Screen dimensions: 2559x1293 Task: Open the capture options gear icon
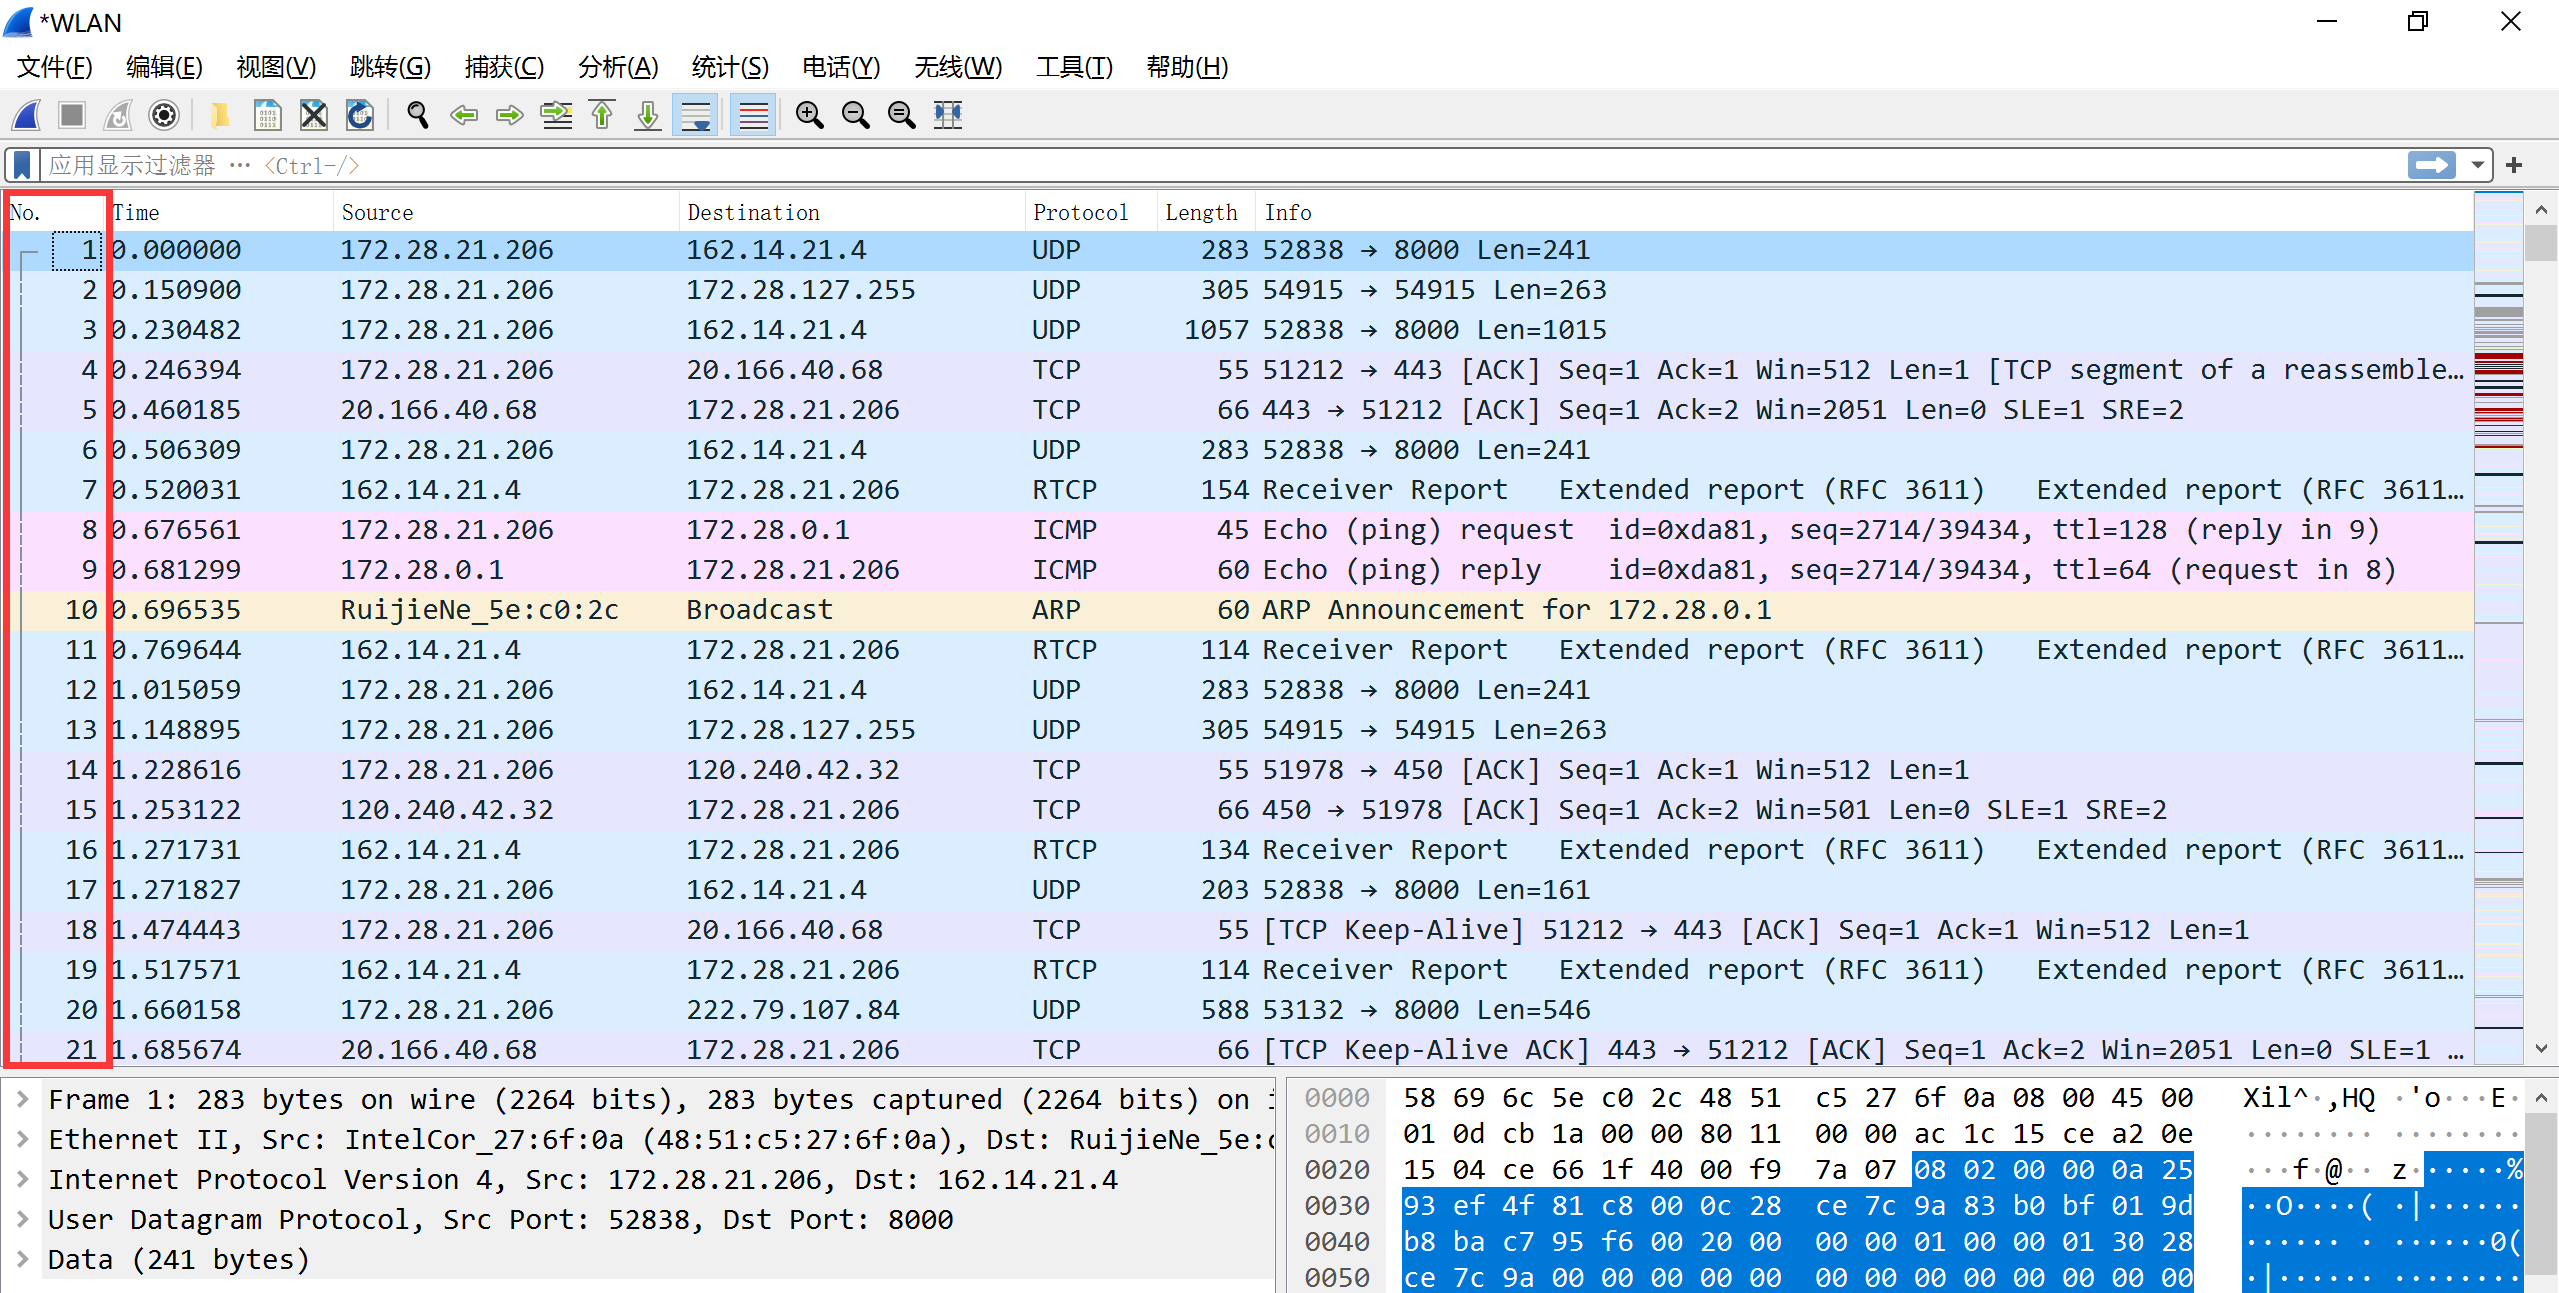[164, 116]
